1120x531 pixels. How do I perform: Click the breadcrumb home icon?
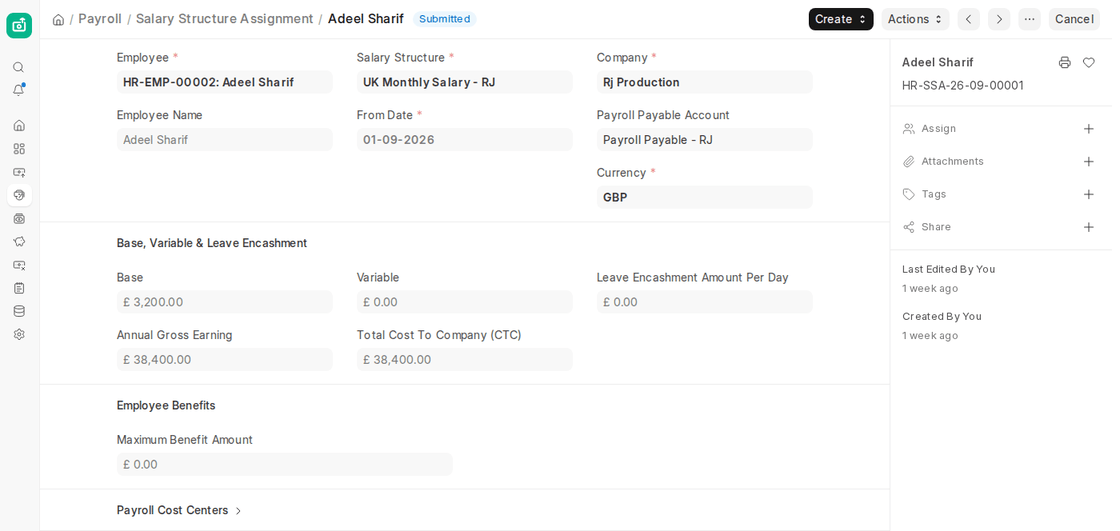click(59, 19)
